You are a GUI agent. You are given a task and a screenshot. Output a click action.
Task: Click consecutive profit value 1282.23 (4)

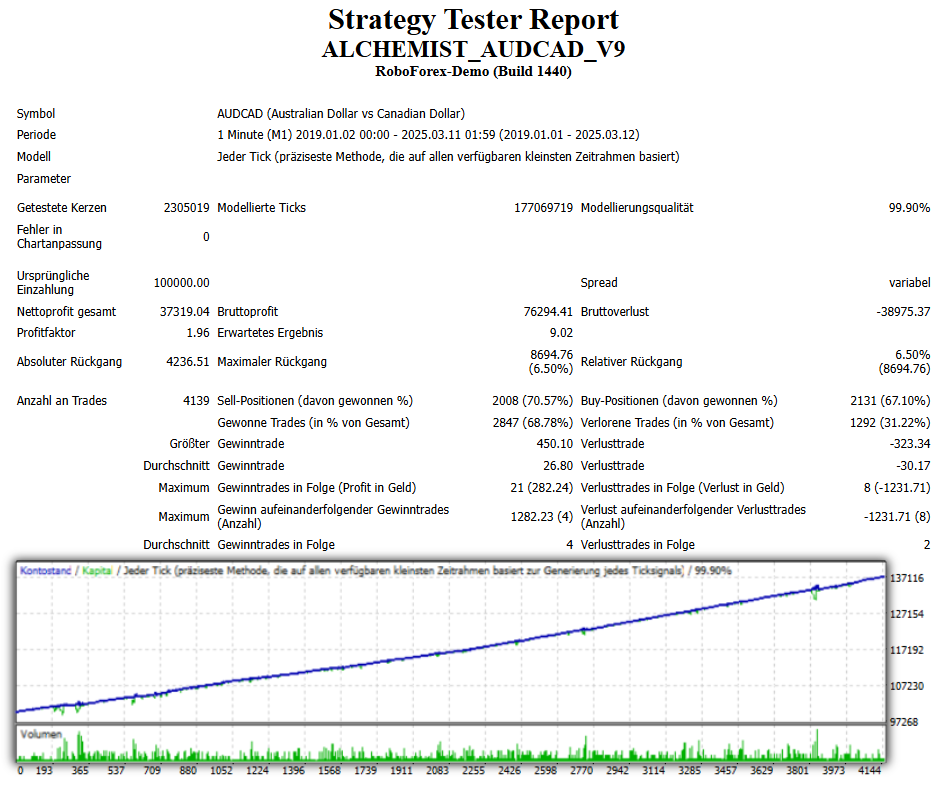[541, 517]
